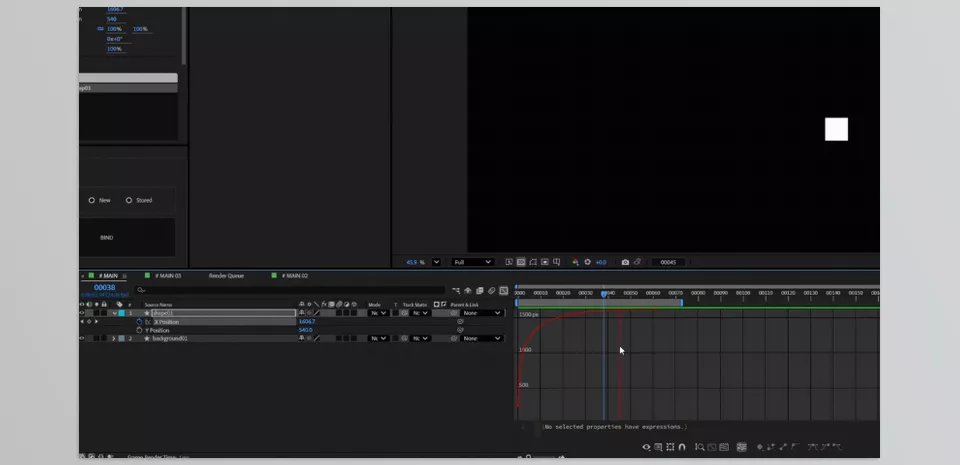Image resolution: width=960 pixels, height=465 pixels.
Task: Click graph editor eye show-properties icon
Action: point(647,447)
